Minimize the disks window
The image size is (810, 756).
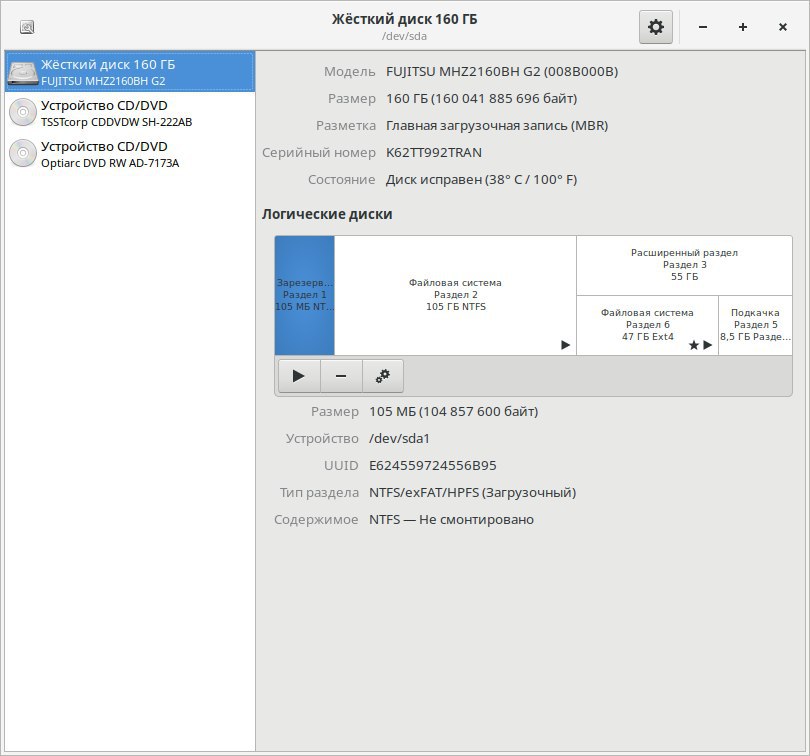[x=703, y=27]
